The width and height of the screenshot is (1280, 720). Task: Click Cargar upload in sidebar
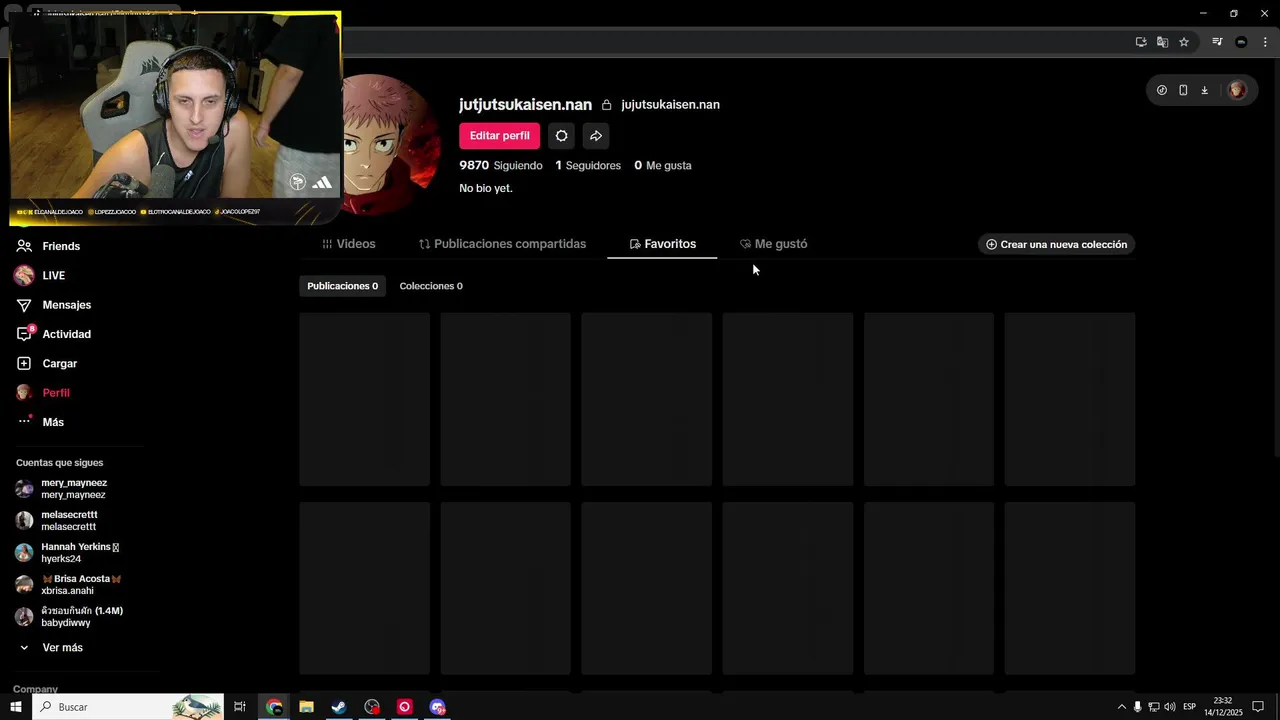[x=46, y=364]
